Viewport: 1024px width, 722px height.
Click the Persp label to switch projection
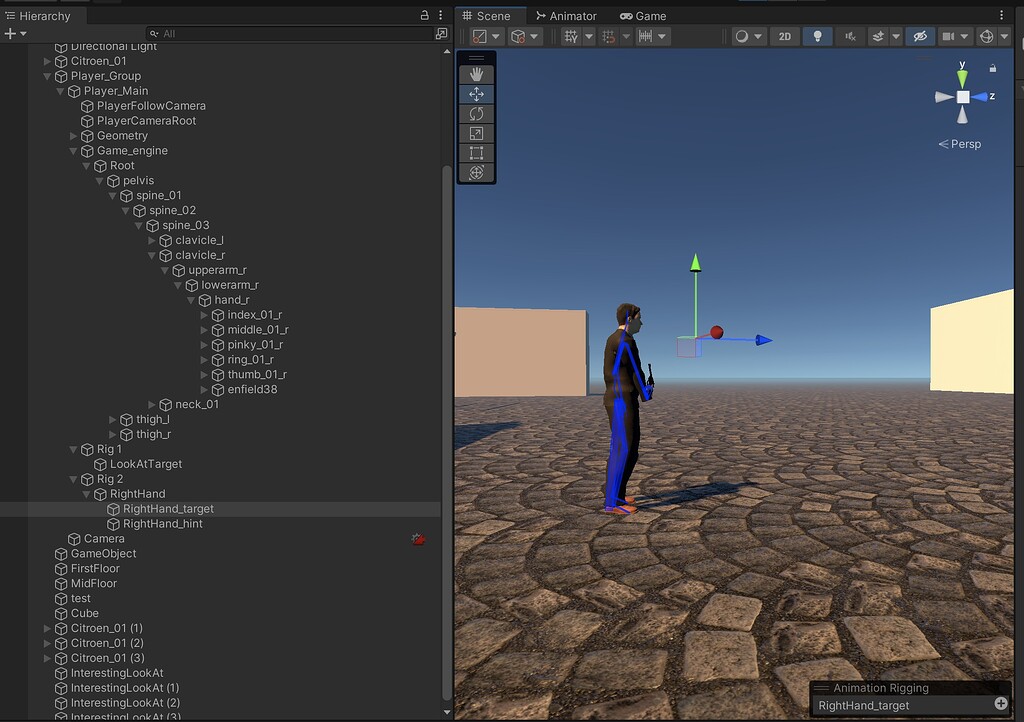pyautogui.click(x=964, y=143)
